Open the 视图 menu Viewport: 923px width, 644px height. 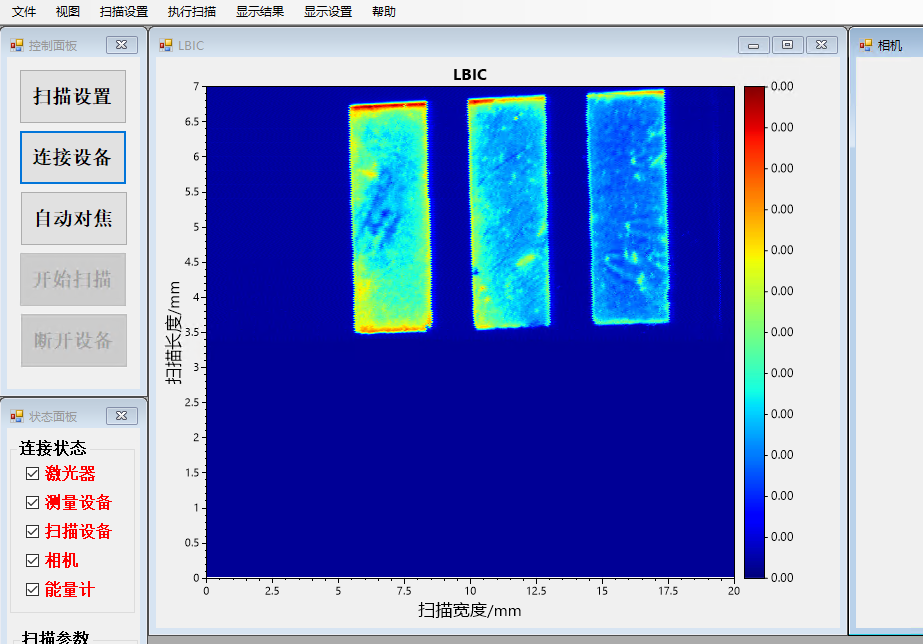click(68, 12)
